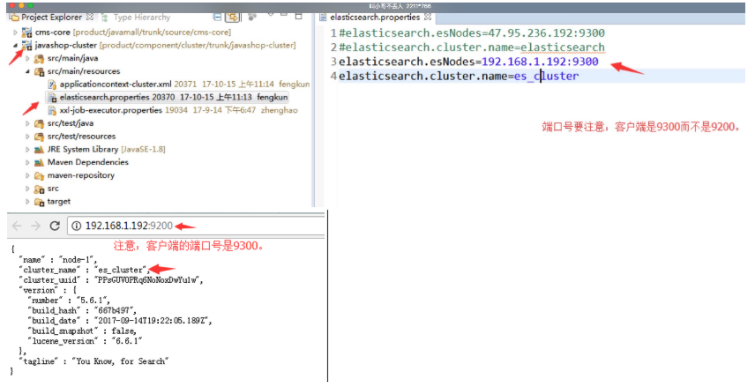Expand the maven-repository folder
This screenshot has height=382, width=748.
coord(28,175)
